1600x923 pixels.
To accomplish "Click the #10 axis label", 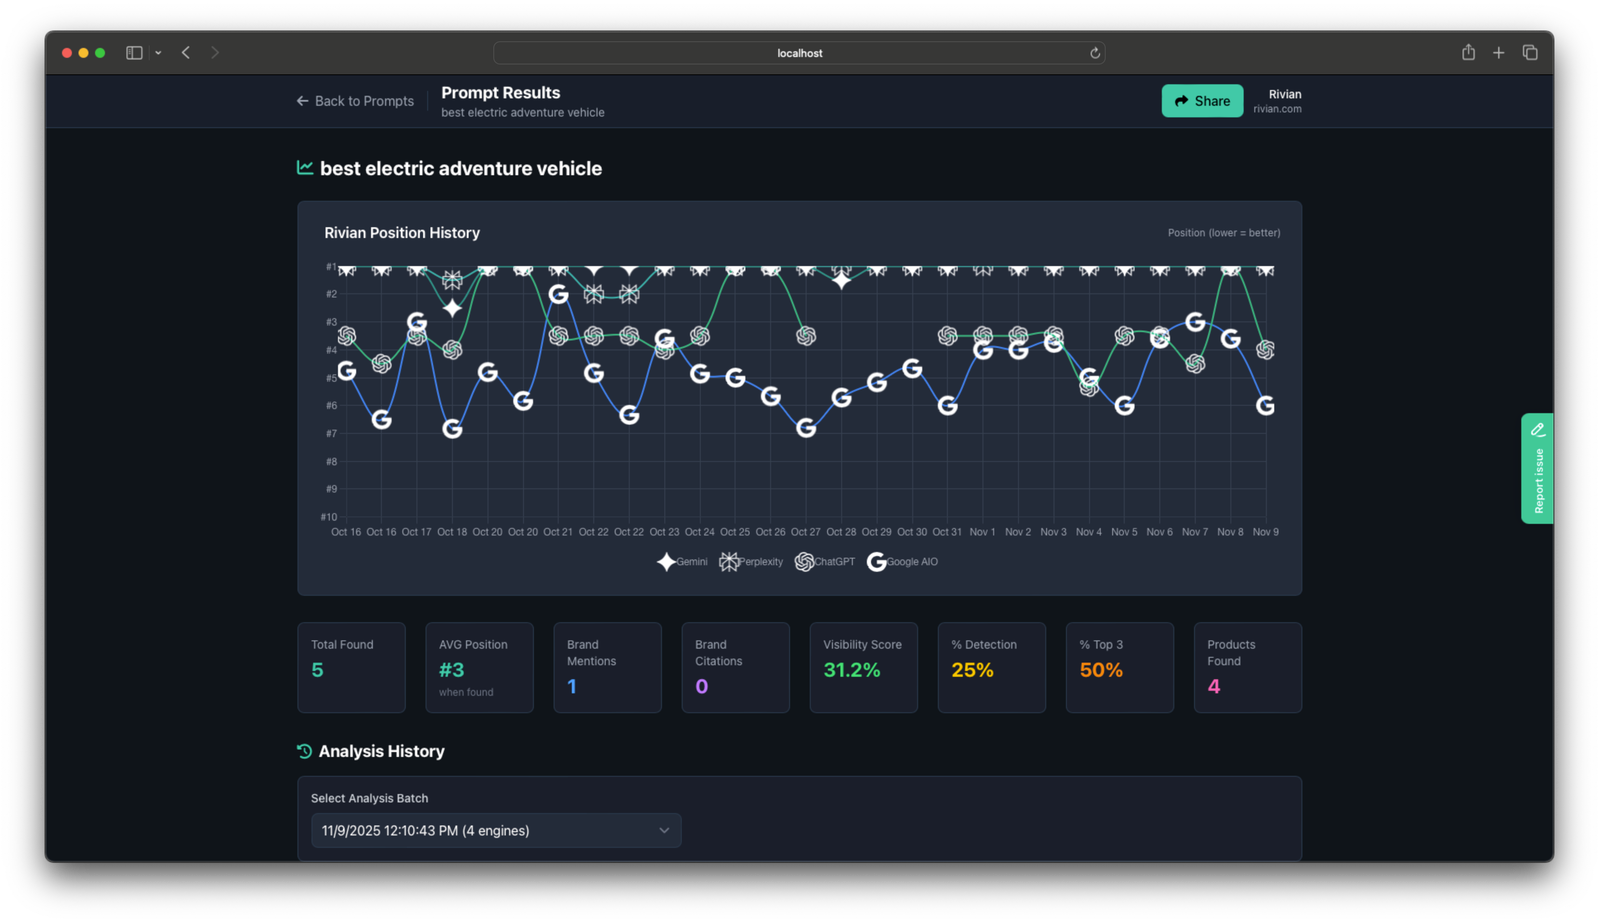I will click(328, 517).
